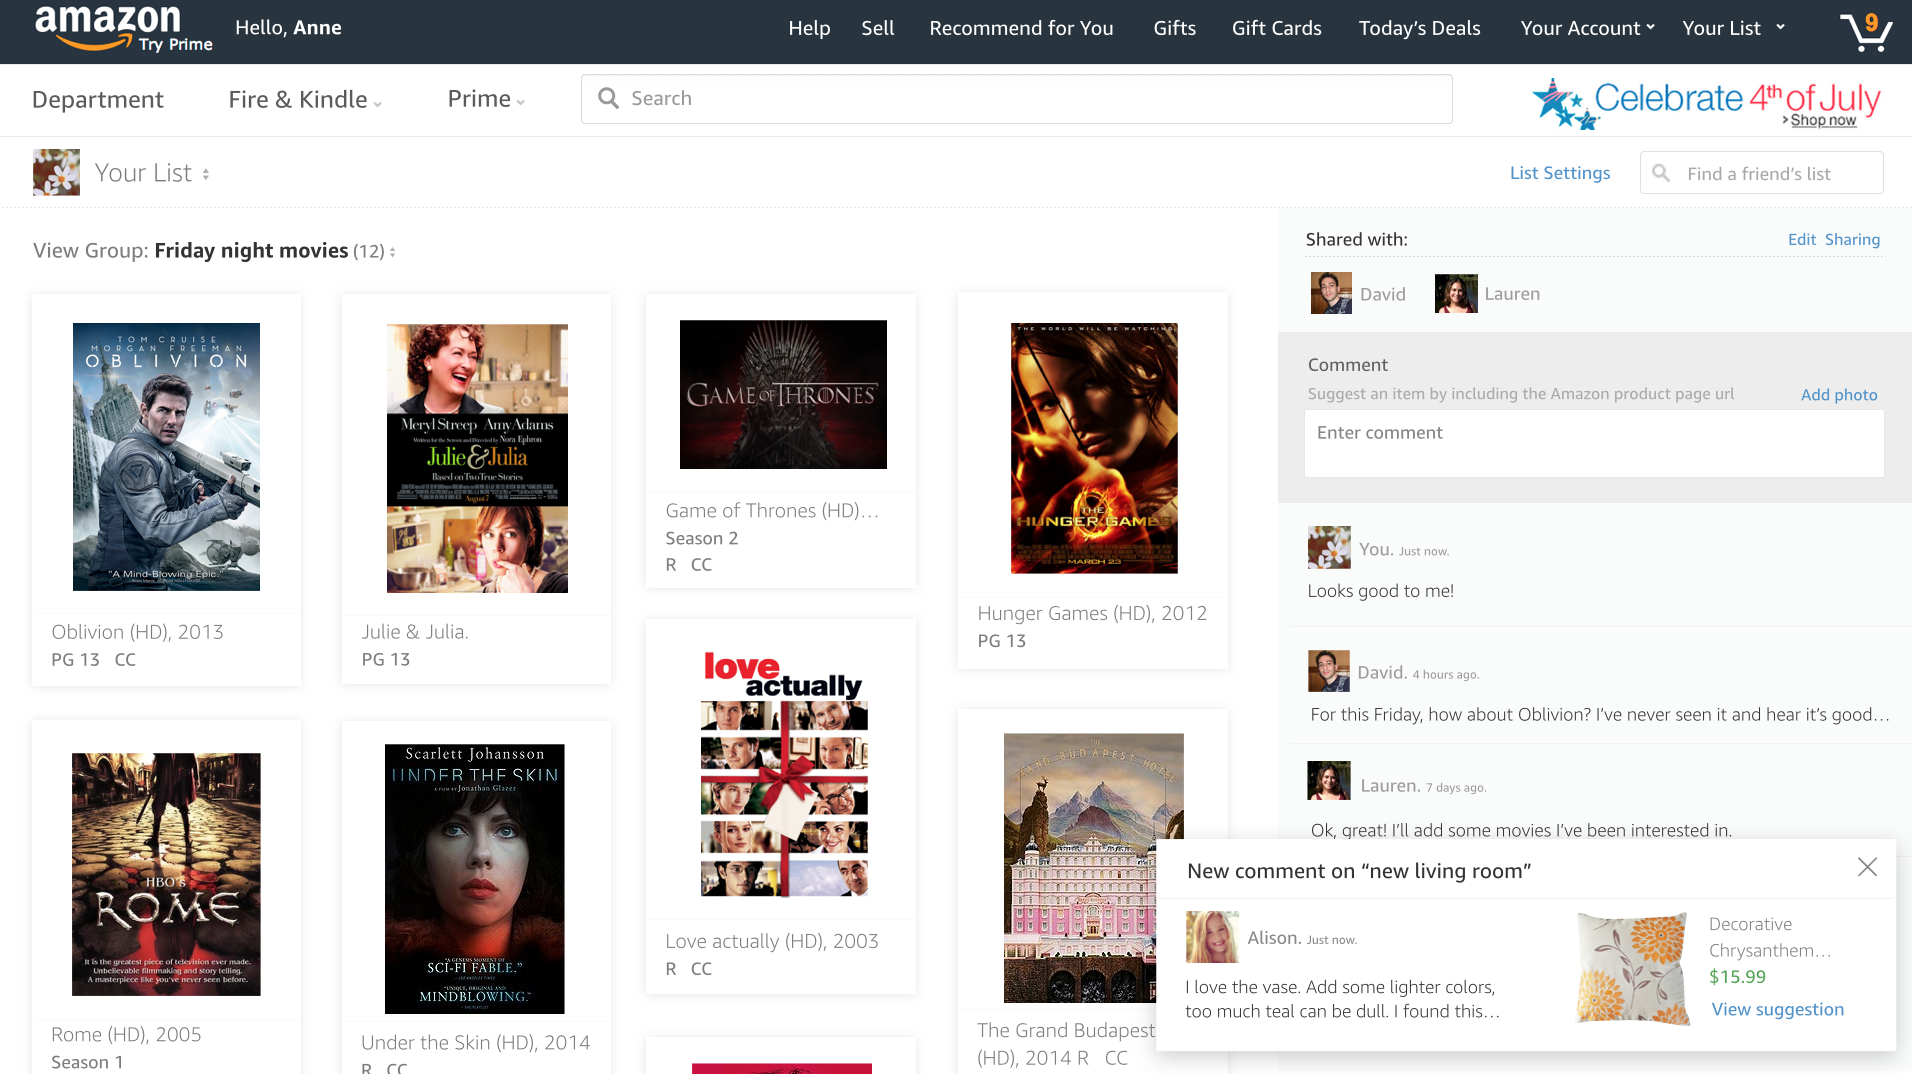Open Recommend for You
Image resolution: width=1912 pixels, height=1074 pixels.
click(1021, 28)
